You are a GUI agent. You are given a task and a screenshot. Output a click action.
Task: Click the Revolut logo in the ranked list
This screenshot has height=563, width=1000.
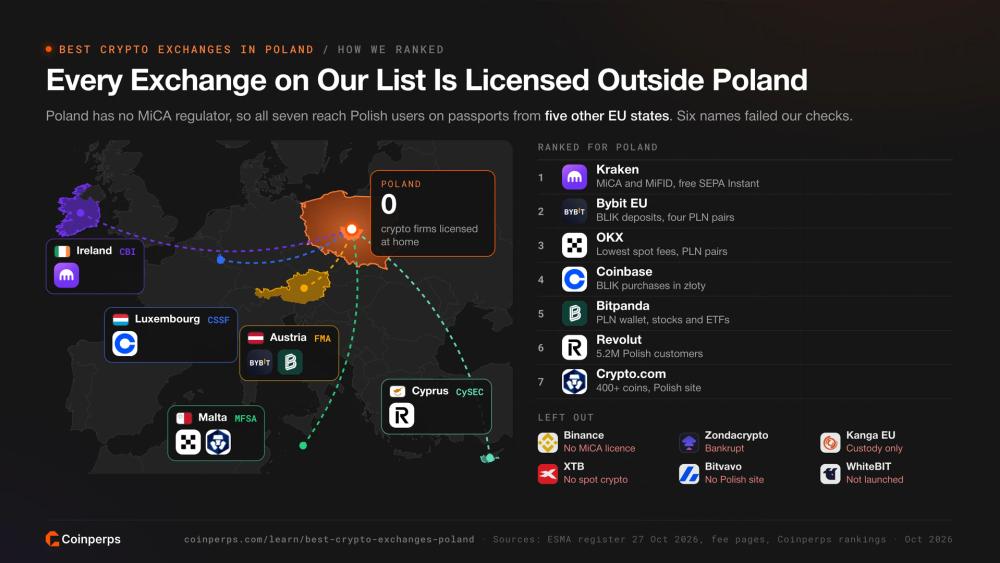pos(574,347)
